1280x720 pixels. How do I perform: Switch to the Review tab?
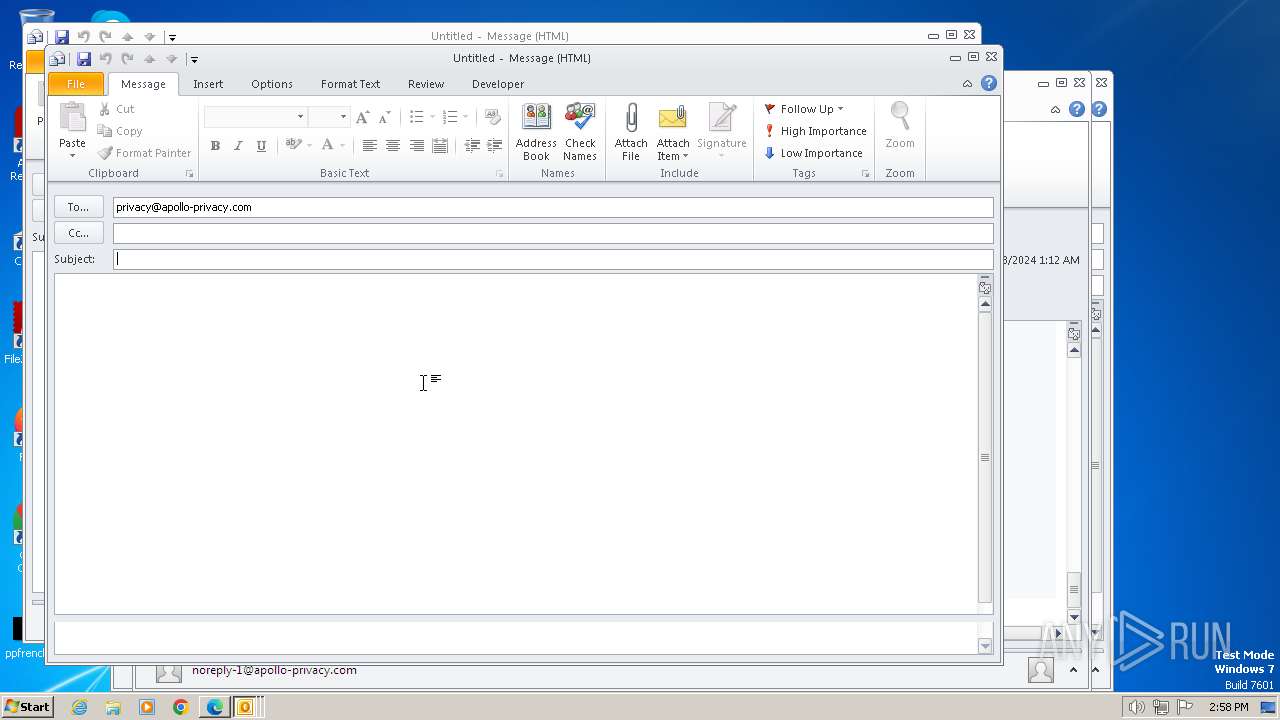[x=426, y=84]
